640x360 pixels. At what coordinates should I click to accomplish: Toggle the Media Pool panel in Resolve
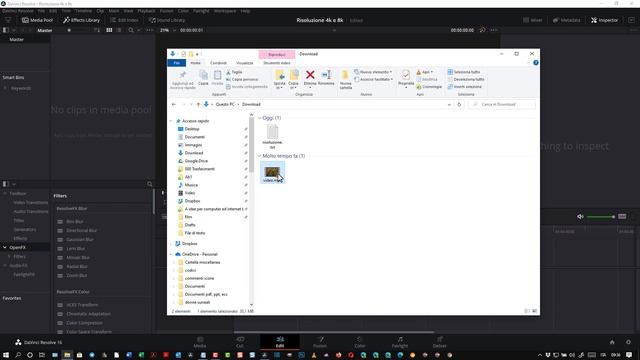[37, 20]
